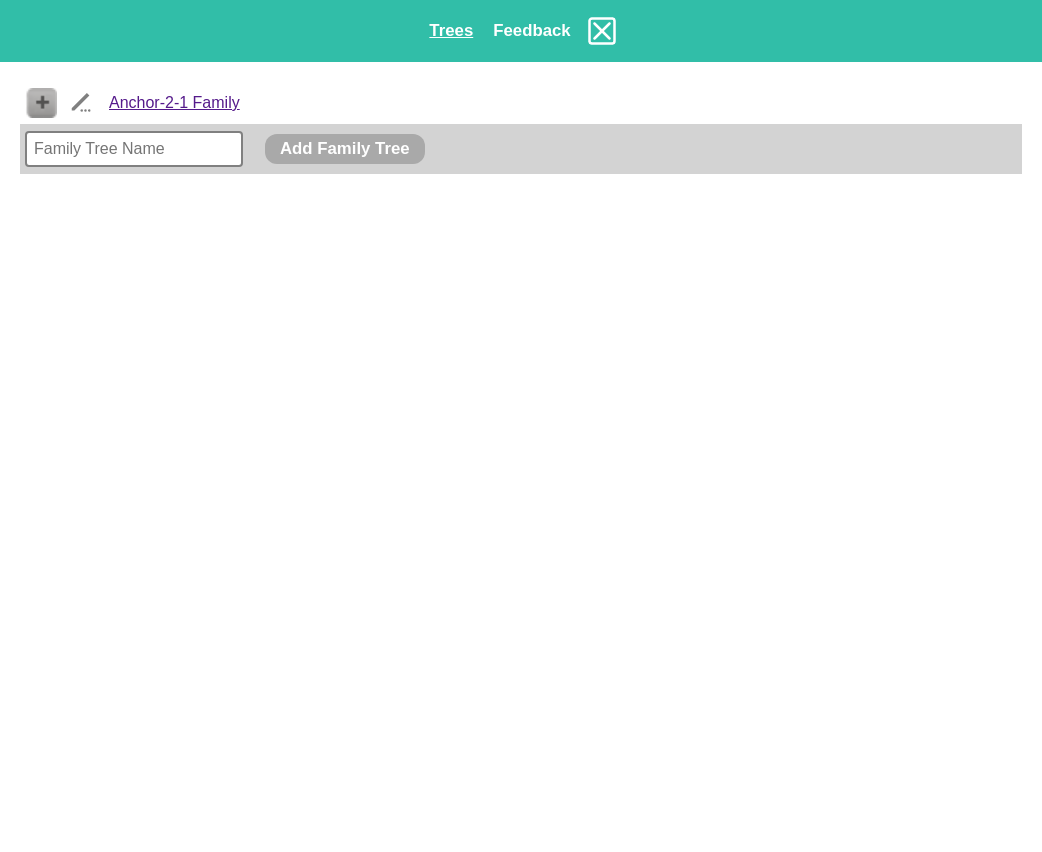Select the square X icon next to Feedback
The image size is (1042, 852).
602,31
